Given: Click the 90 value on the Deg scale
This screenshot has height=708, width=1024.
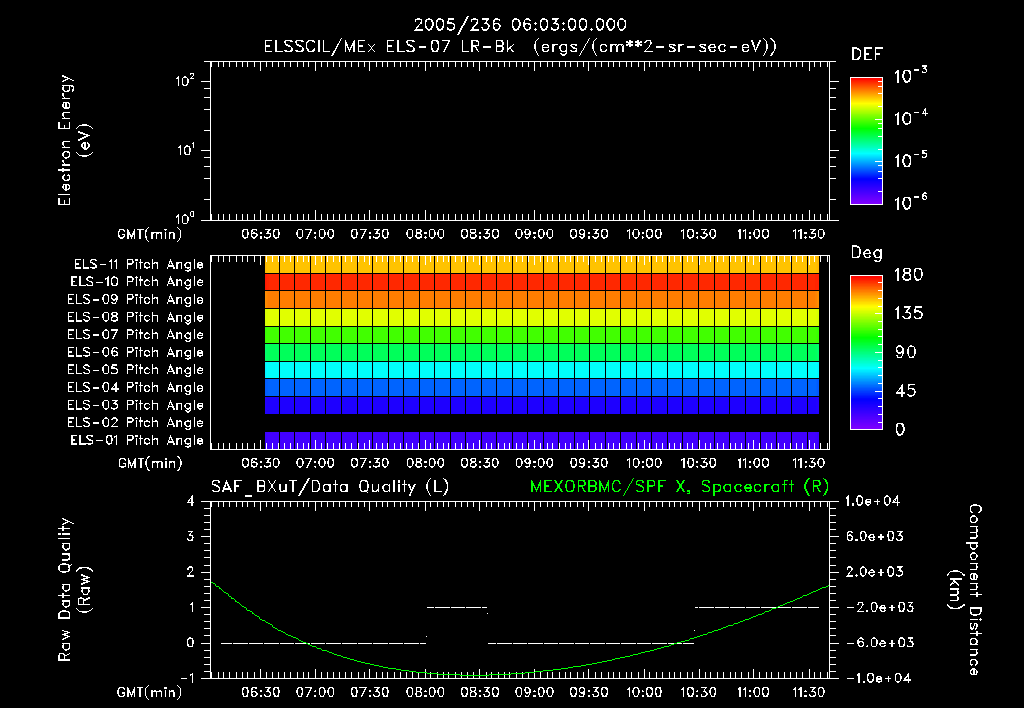Looking at the screenshot, I should [906, 353].
